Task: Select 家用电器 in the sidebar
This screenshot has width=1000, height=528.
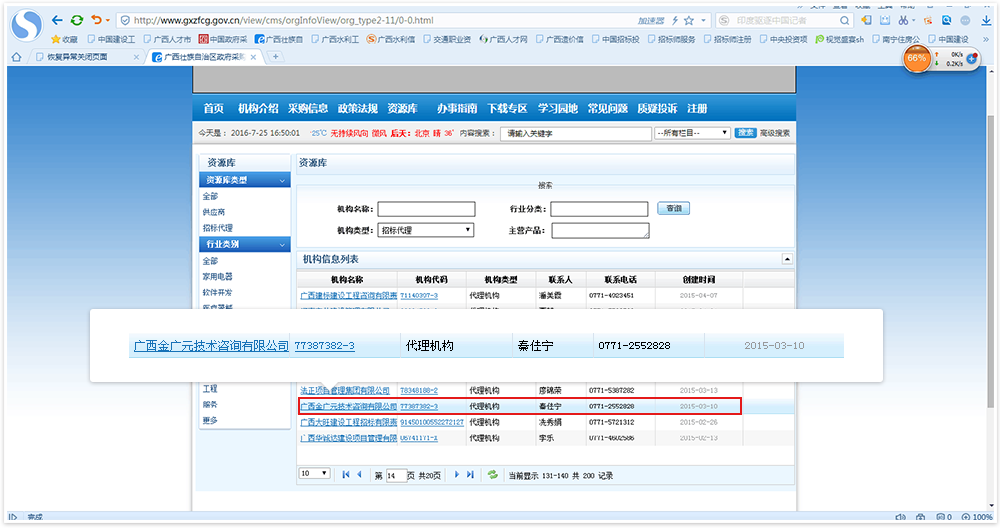Action: (x=217, y=277)
